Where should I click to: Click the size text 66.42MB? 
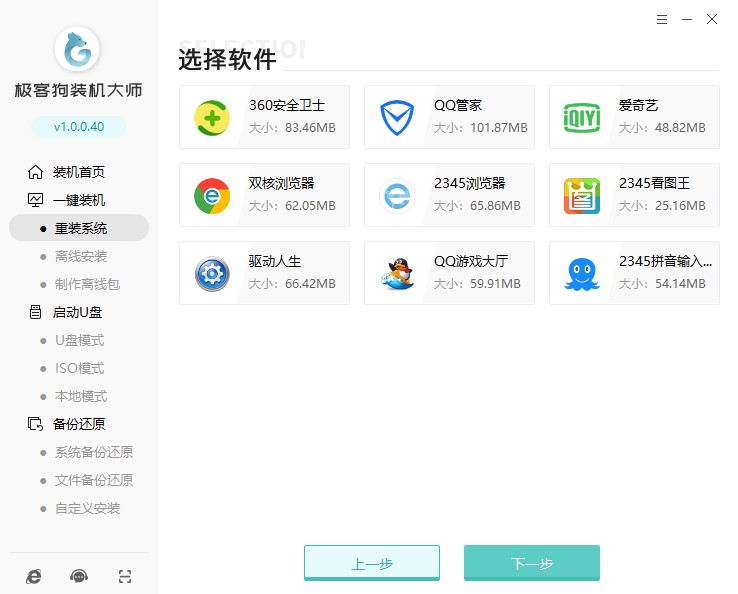click(310, 284)
